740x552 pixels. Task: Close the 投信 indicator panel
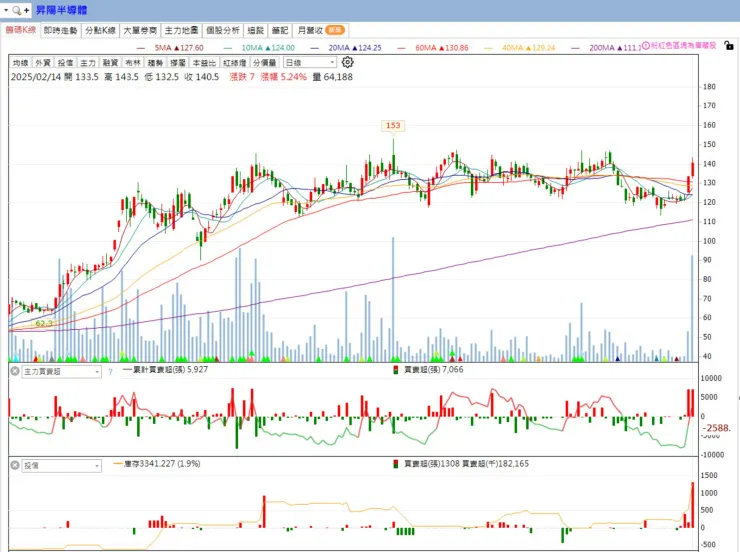click(15, 465)
